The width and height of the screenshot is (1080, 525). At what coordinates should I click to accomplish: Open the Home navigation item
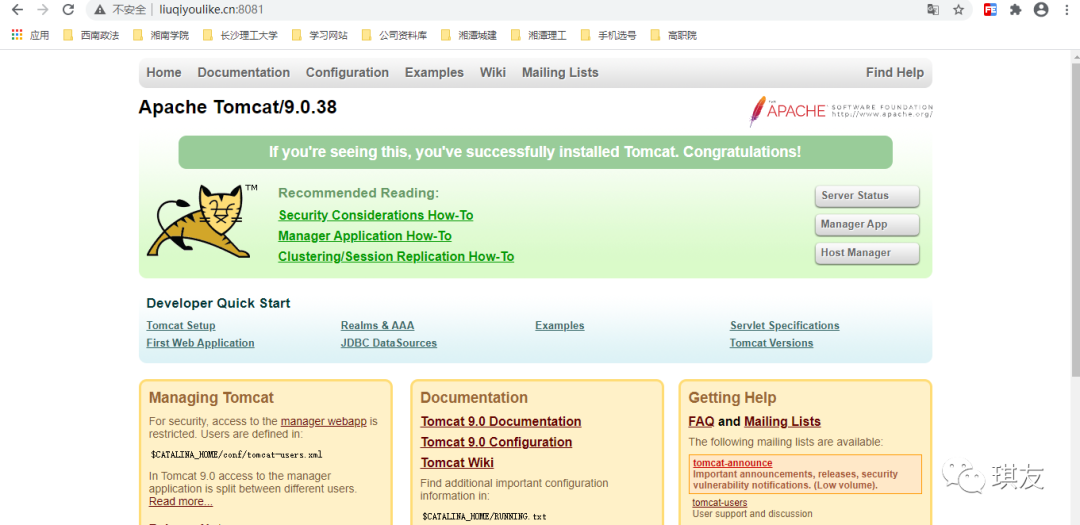[x=164, y=72]
